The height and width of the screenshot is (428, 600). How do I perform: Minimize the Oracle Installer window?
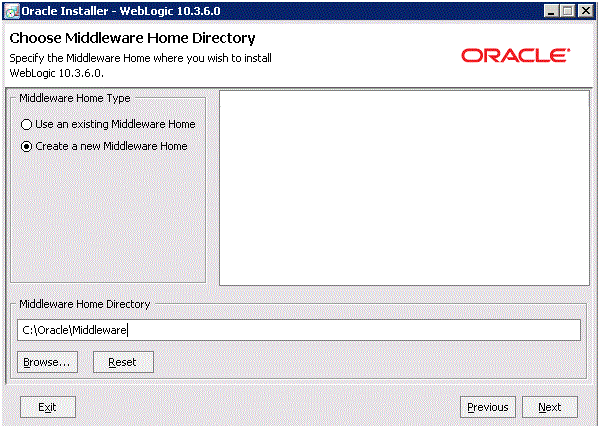(551, 11)
